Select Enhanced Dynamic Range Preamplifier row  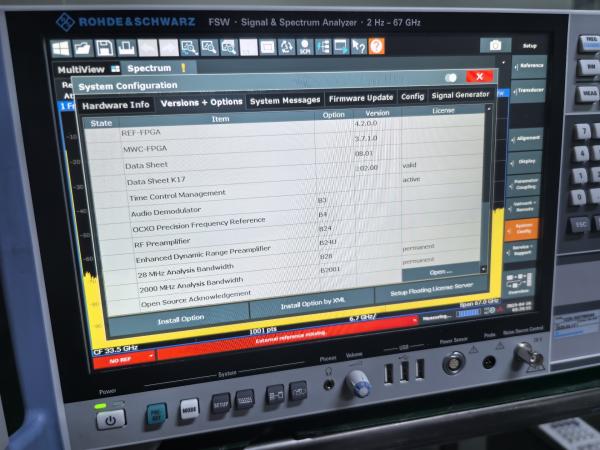coord(290,249)
